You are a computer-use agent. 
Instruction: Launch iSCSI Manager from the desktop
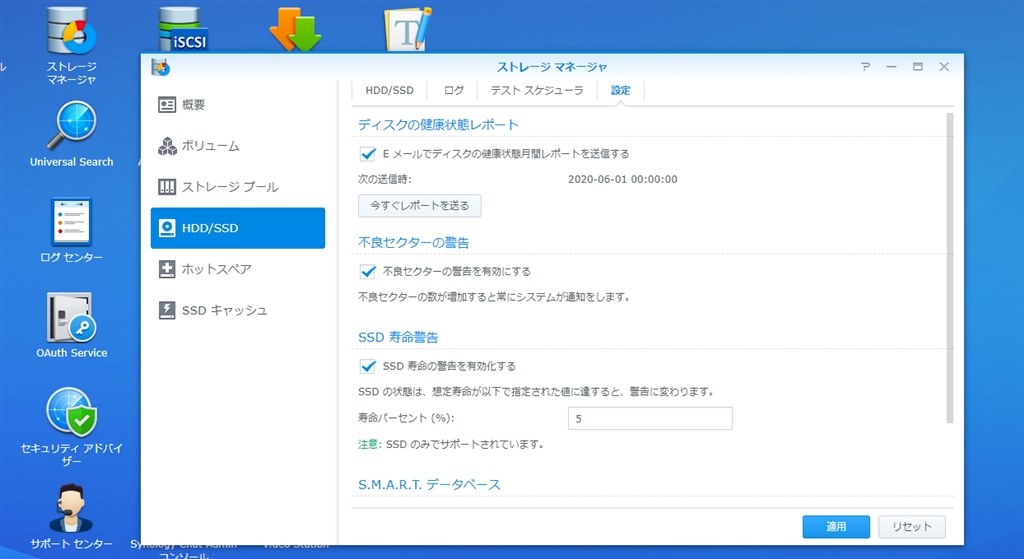click(x=183, y=29)
